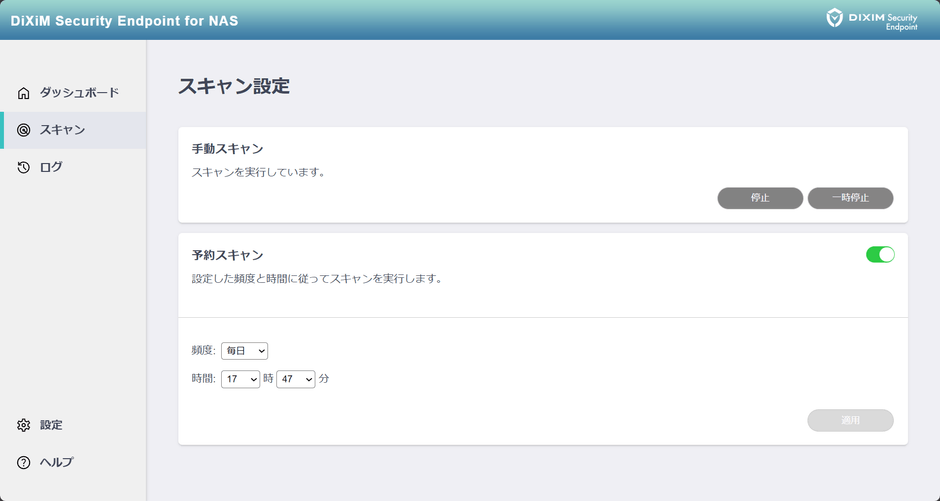
Task: Select the ログ menu item
Action: point(51,167)
